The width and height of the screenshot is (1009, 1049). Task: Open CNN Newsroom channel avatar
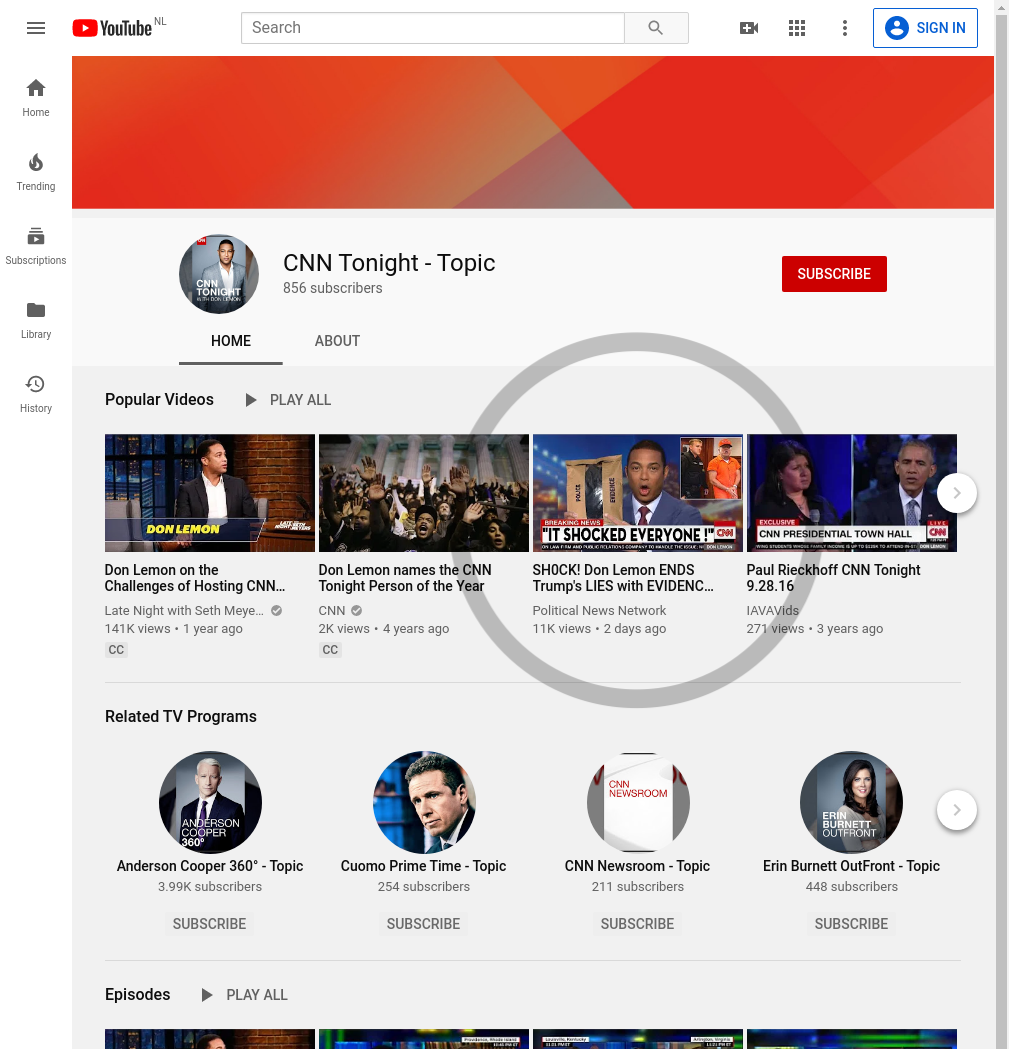[x=638, y=802]
